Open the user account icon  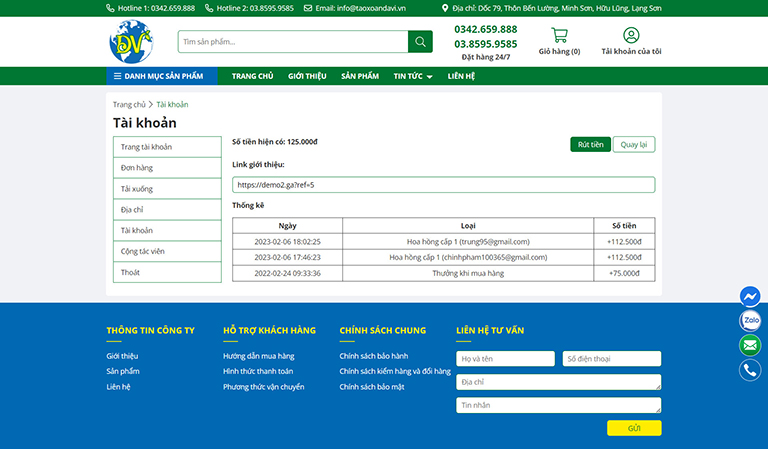tap(631, 35)
